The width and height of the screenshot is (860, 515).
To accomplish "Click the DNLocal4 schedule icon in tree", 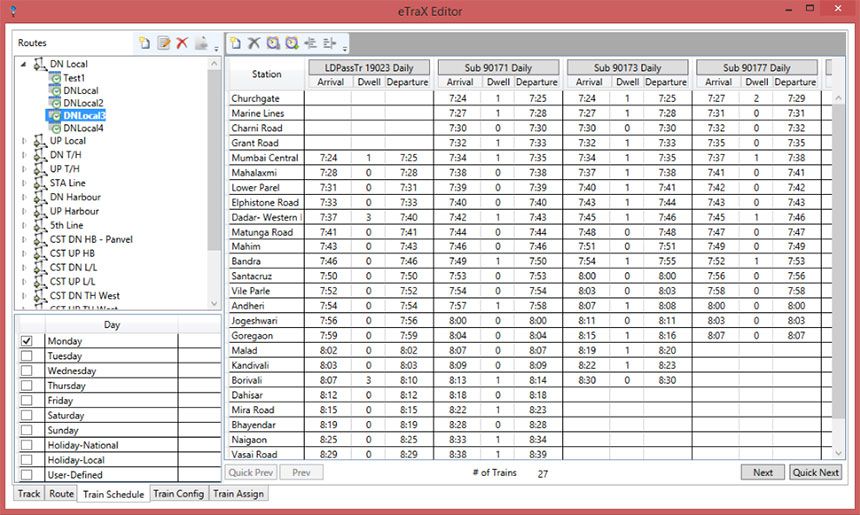I will coord(55,128).
